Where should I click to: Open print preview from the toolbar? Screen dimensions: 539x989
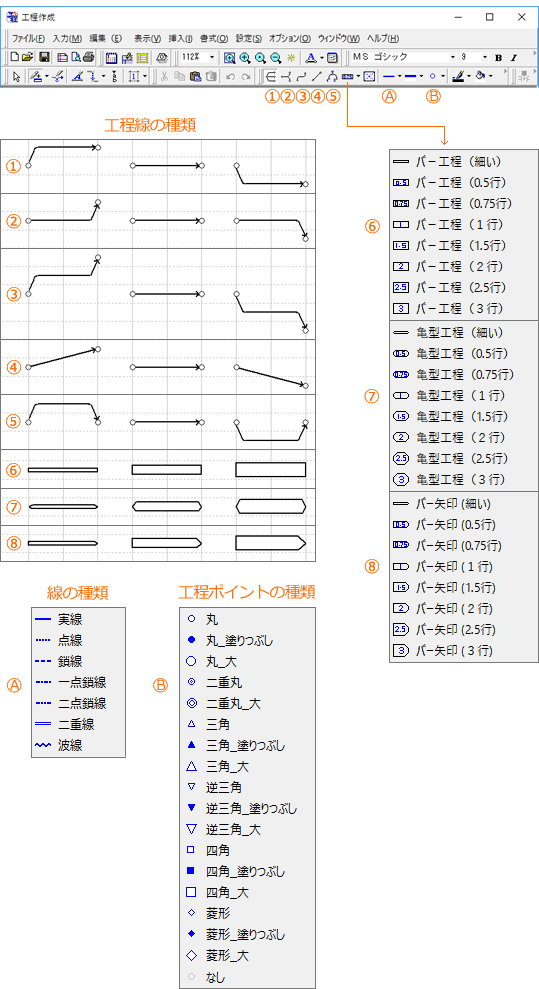point(76,57)
